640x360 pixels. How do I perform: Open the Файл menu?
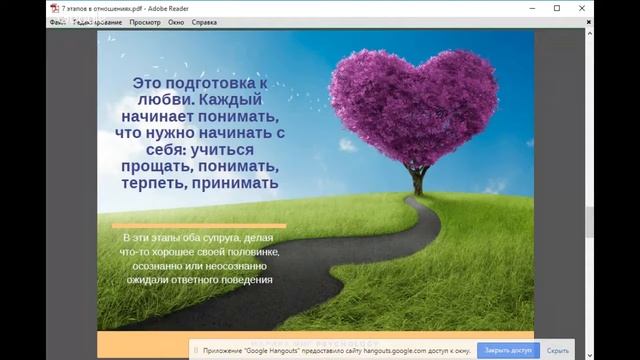(58, 22)
